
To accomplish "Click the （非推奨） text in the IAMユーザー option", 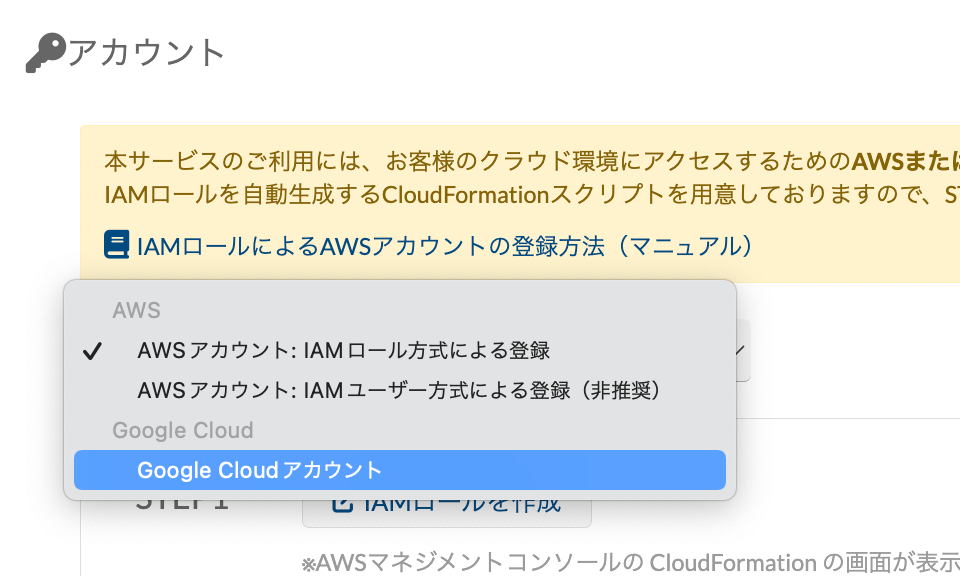I will [x=620, y=391].
